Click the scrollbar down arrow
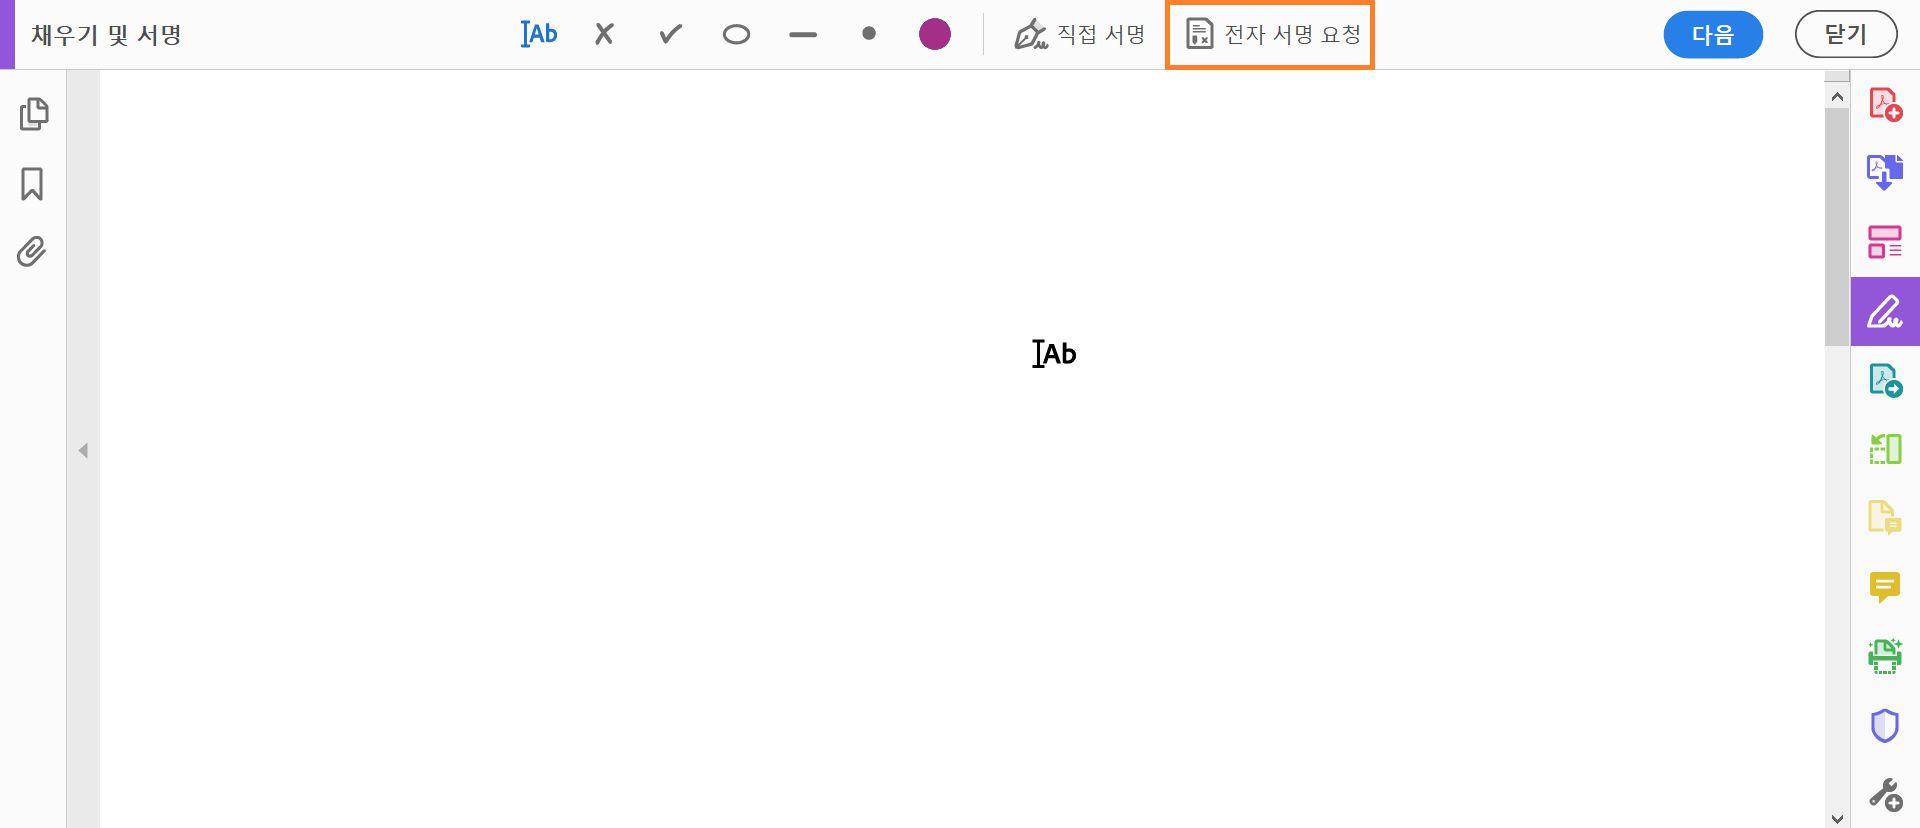This screenshot has height=828, width=1920. [x=1837, y=818]
